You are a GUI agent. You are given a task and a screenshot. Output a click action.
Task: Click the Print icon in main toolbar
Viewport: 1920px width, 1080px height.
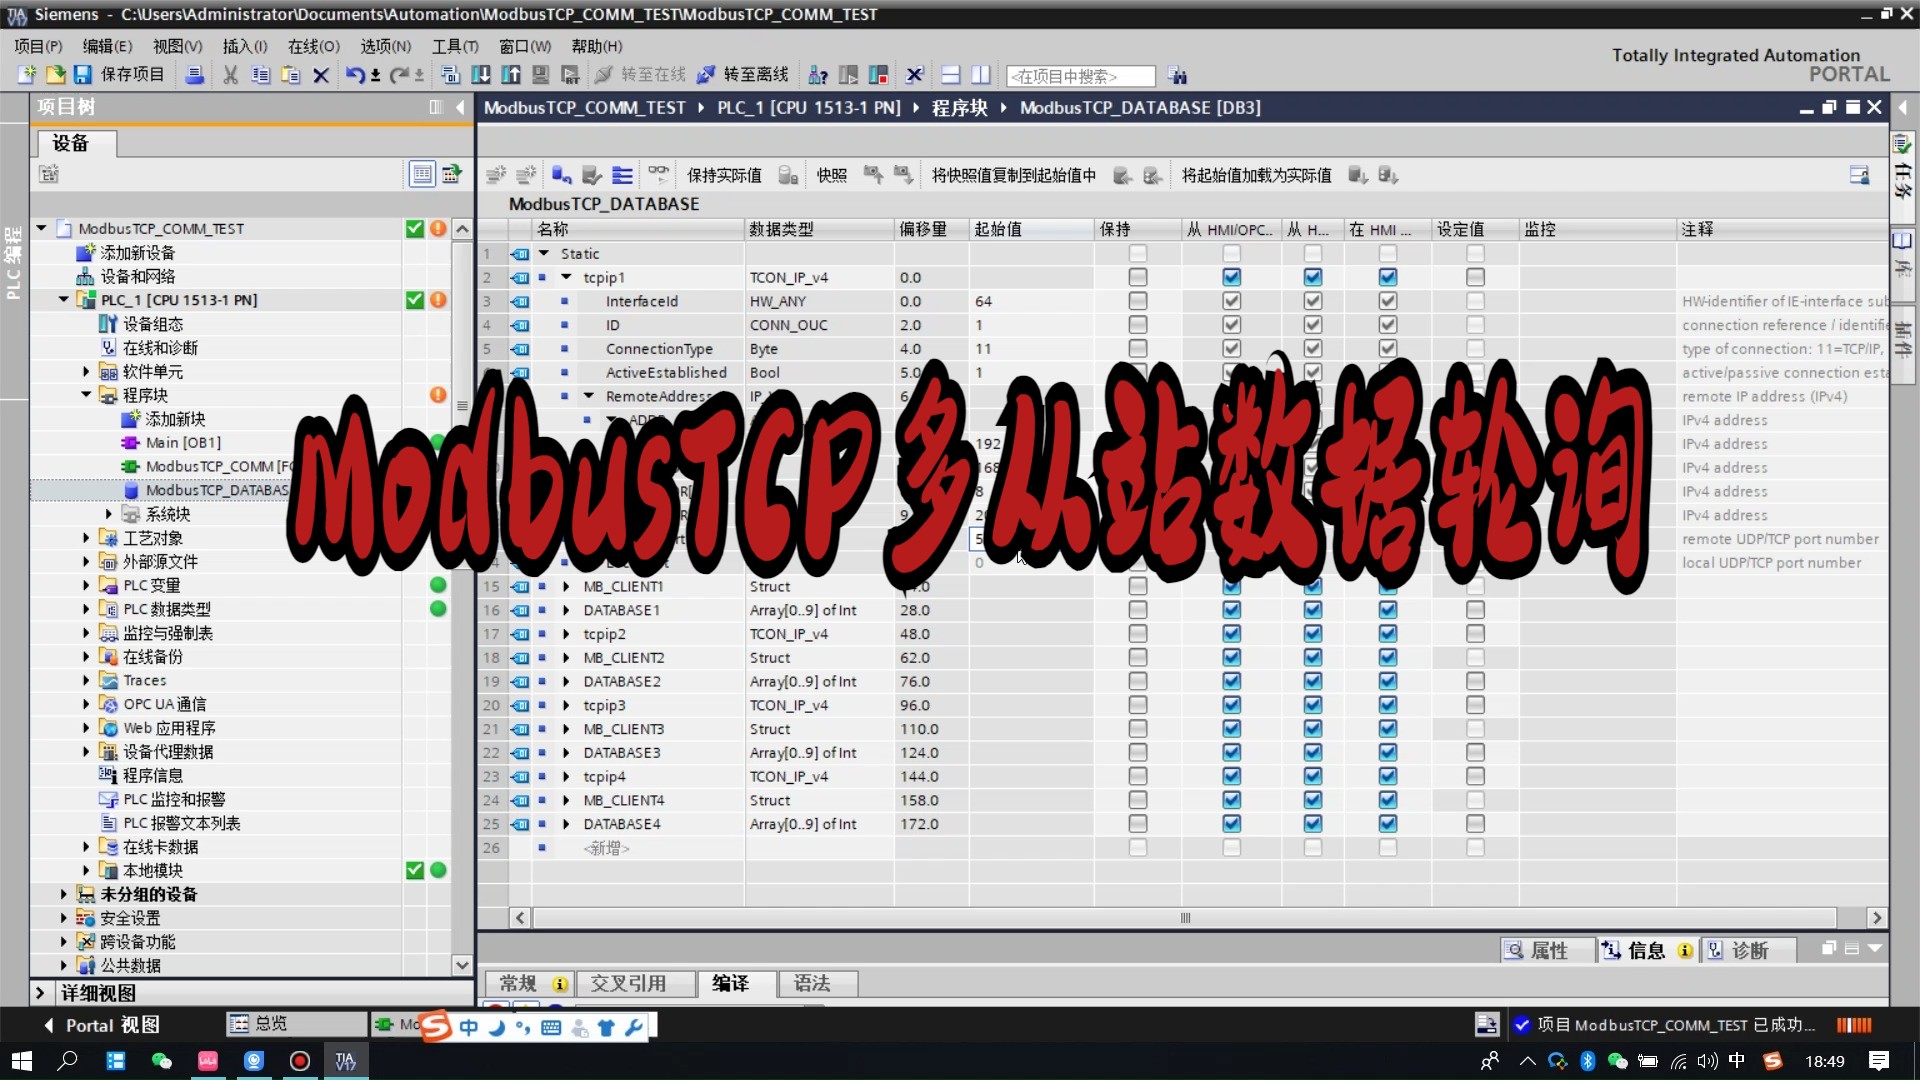pyautogui.click(x=195, y=75)
